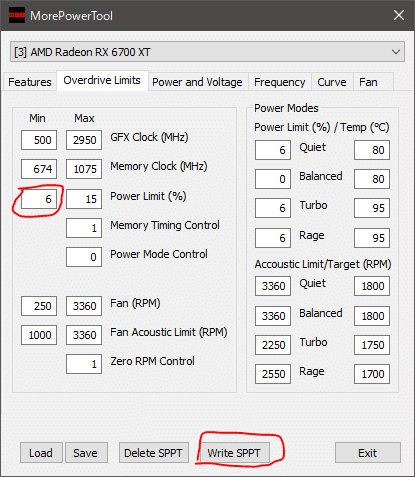This screenshot has height=477, width=415.
Task: Go to the Frequency tab
Action: 280,82
